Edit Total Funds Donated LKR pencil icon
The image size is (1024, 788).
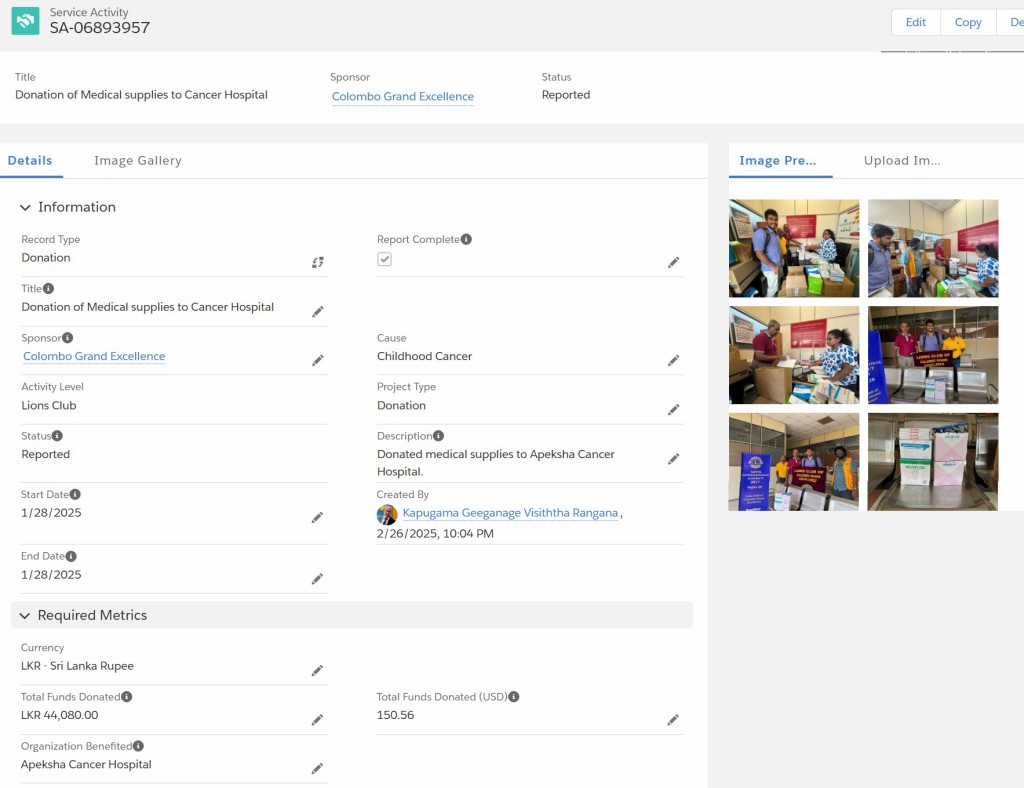pos(317,720)
